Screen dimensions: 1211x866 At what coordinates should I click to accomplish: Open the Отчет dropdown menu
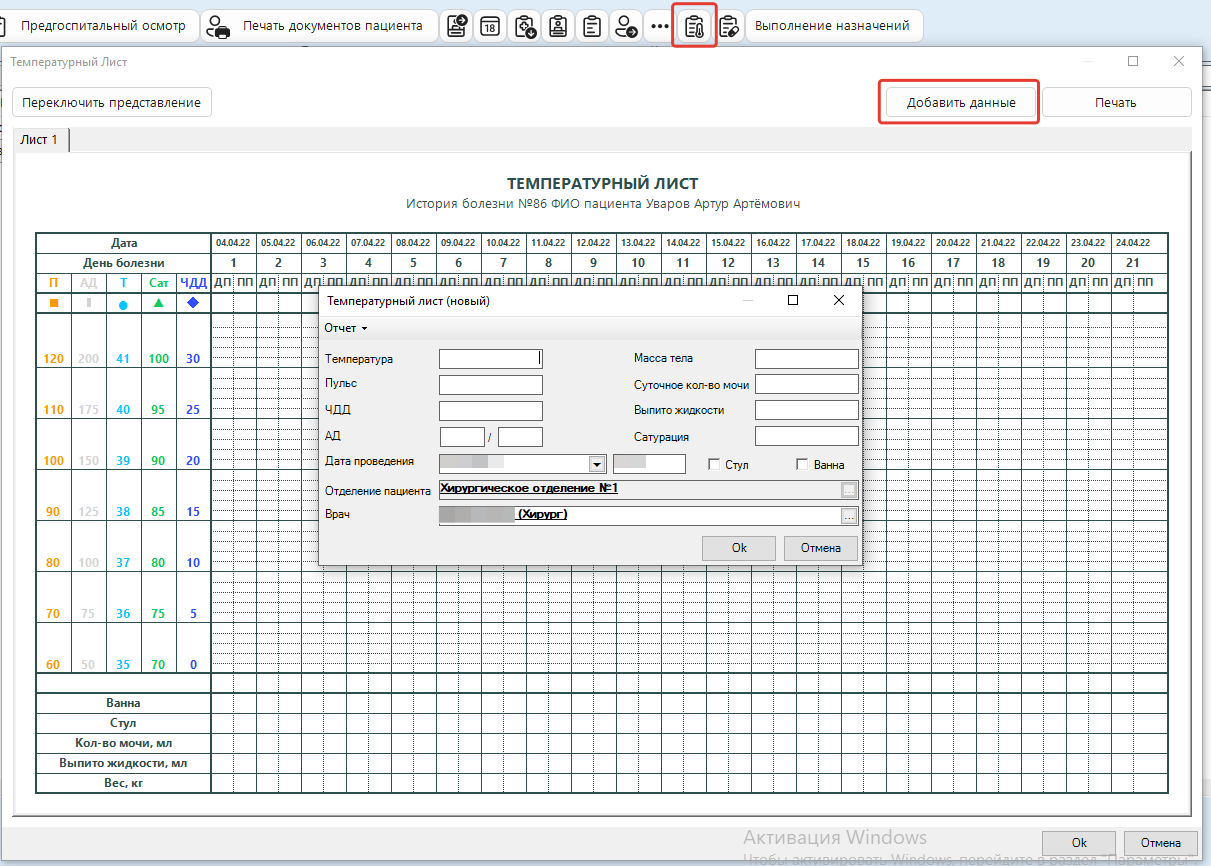tap(346, 328)
